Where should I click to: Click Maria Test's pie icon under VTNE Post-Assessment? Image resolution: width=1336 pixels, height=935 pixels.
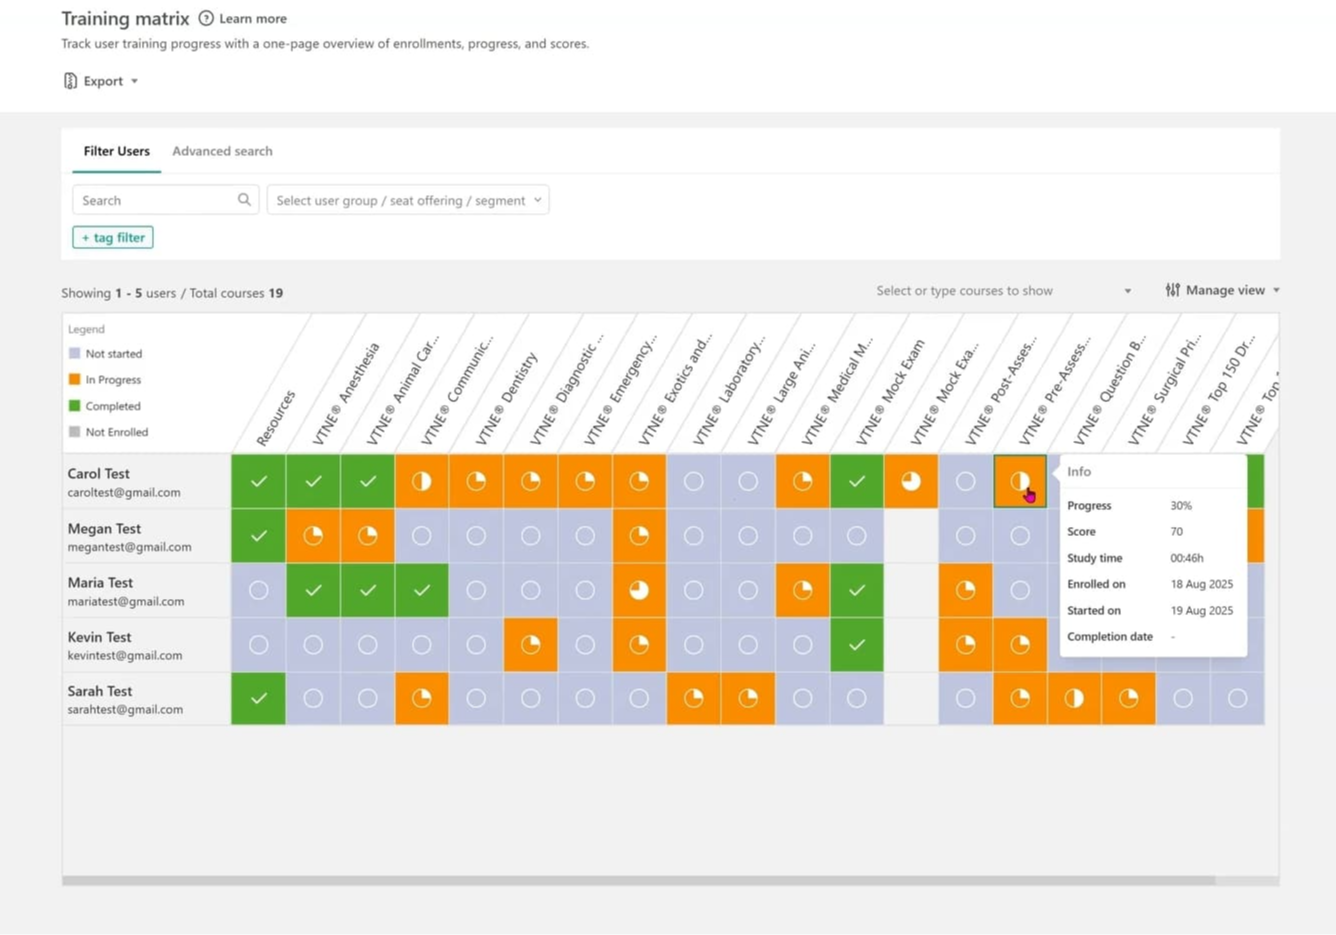(x=964, y=590)
